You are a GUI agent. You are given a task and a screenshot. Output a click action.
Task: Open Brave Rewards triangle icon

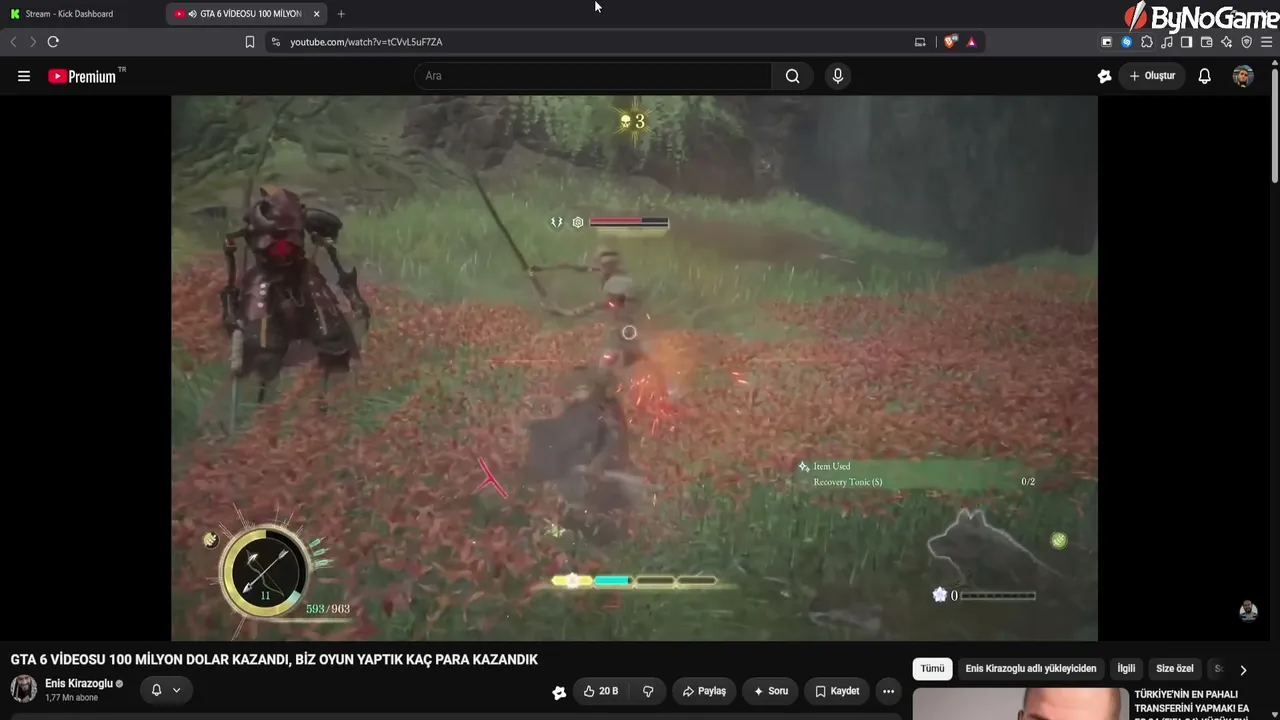tap(971, 42)
